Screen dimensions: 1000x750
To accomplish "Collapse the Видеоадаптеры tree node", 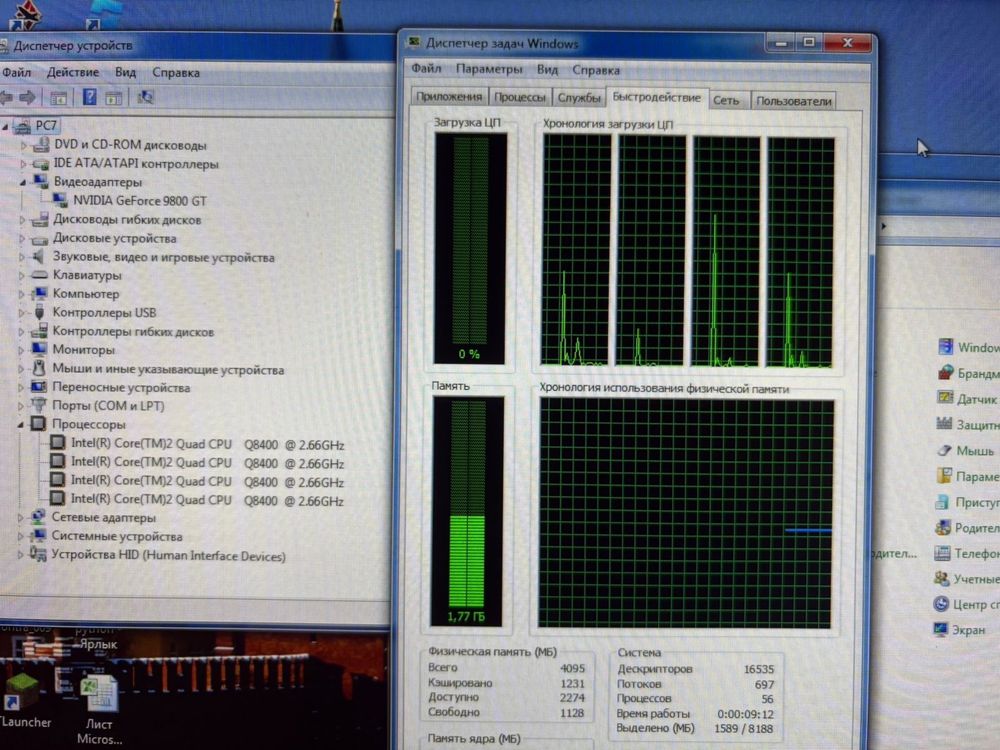I will coord(22,182).
